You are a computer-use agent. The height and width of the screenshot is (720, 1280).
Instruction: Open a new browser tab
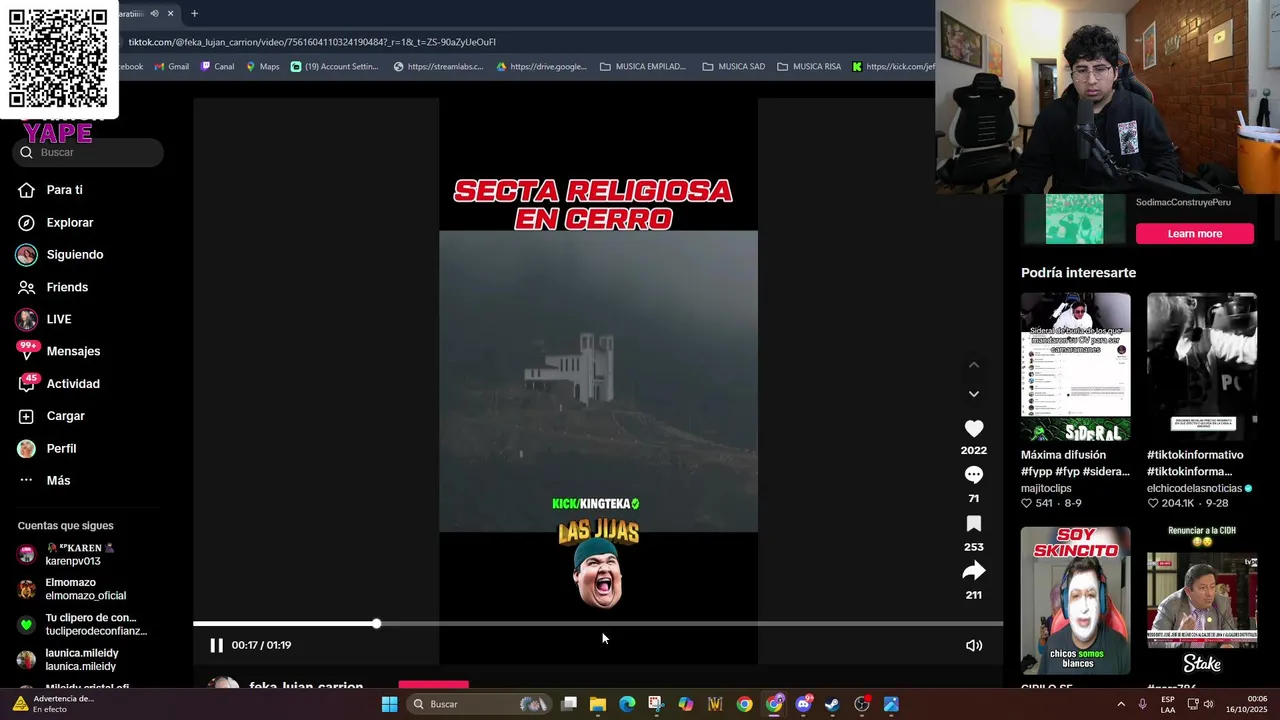[x=194, y=13]
